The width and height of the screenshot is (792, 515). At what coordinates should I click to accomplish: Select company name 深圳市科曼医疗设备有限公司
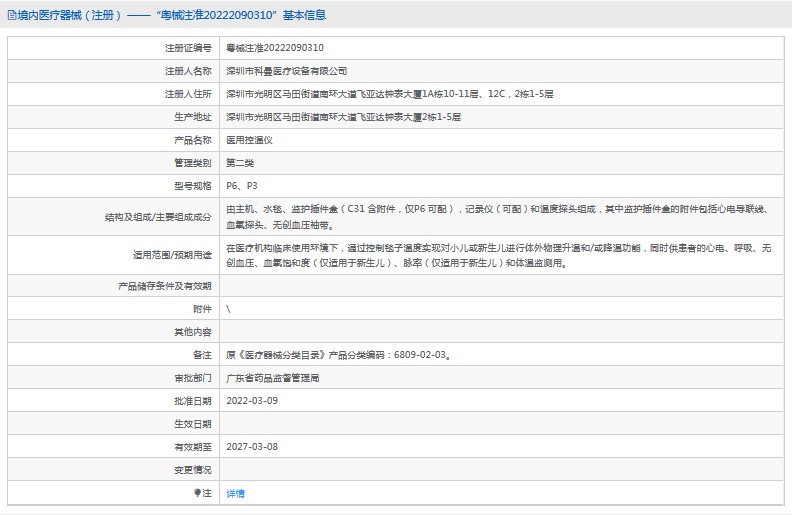click(x=286, y=71)
